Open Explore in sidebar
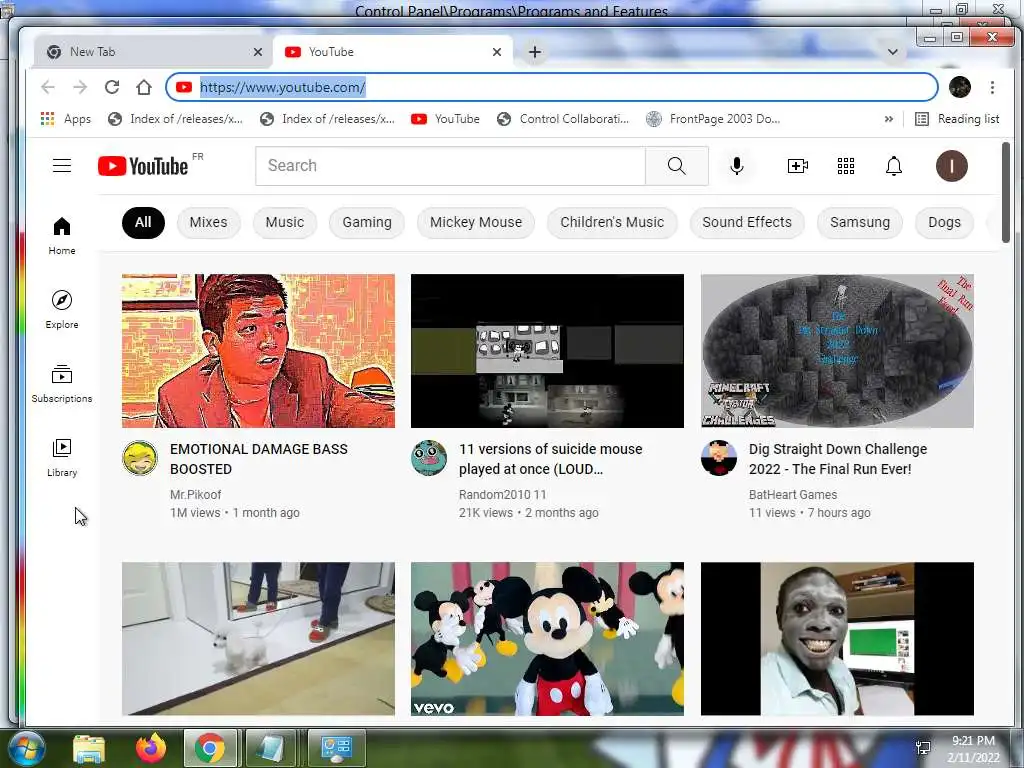 click(x=61, y=310)
